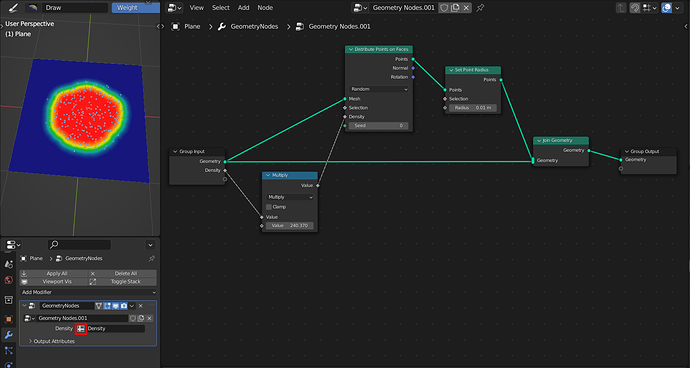Viewport: 690px width, 368px height.
Task: Collapse the GeometryNodes modifier panel
Action: click(25, 305)
